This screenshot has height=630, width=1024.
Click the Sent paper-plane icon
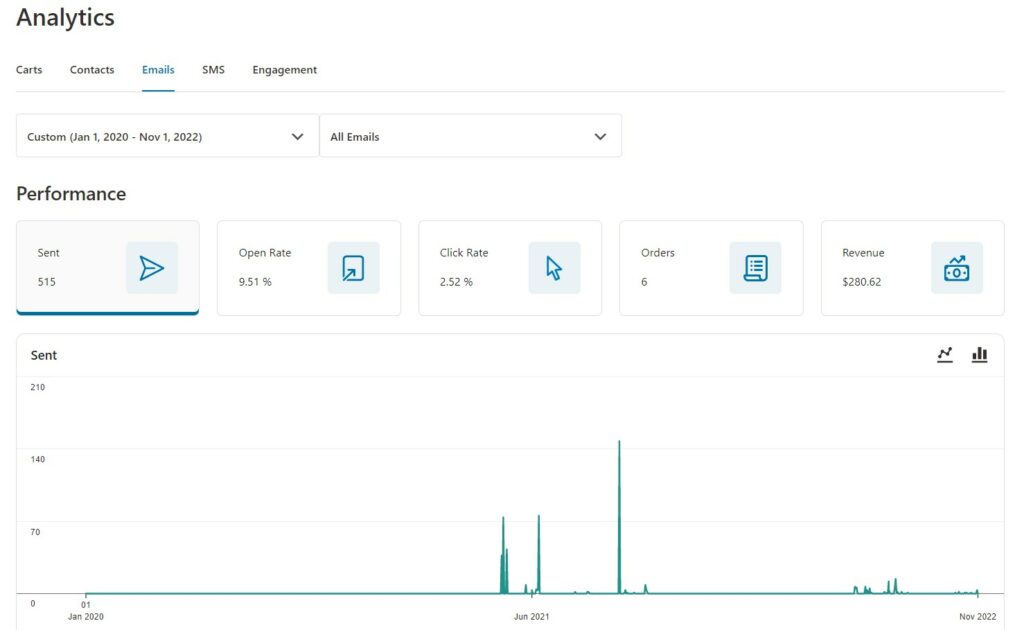pyautogui.click(x=152, y=268)
